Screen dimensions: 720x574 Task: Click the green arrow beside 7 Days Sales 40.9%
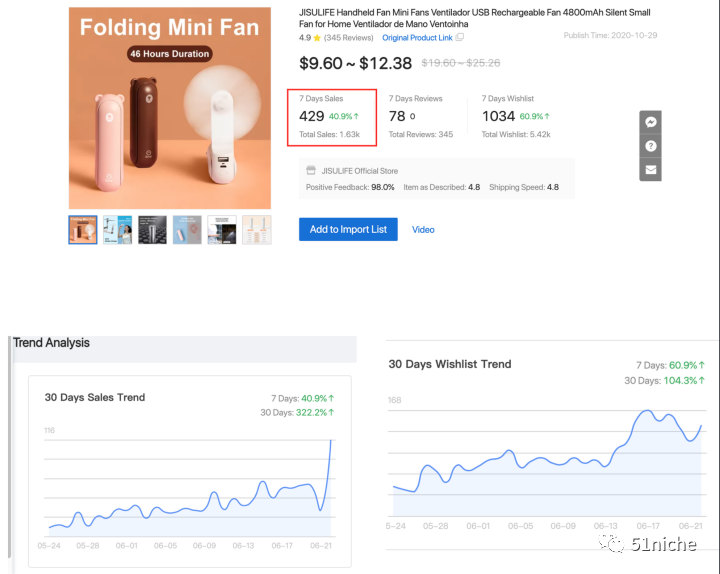coord(356,116)
